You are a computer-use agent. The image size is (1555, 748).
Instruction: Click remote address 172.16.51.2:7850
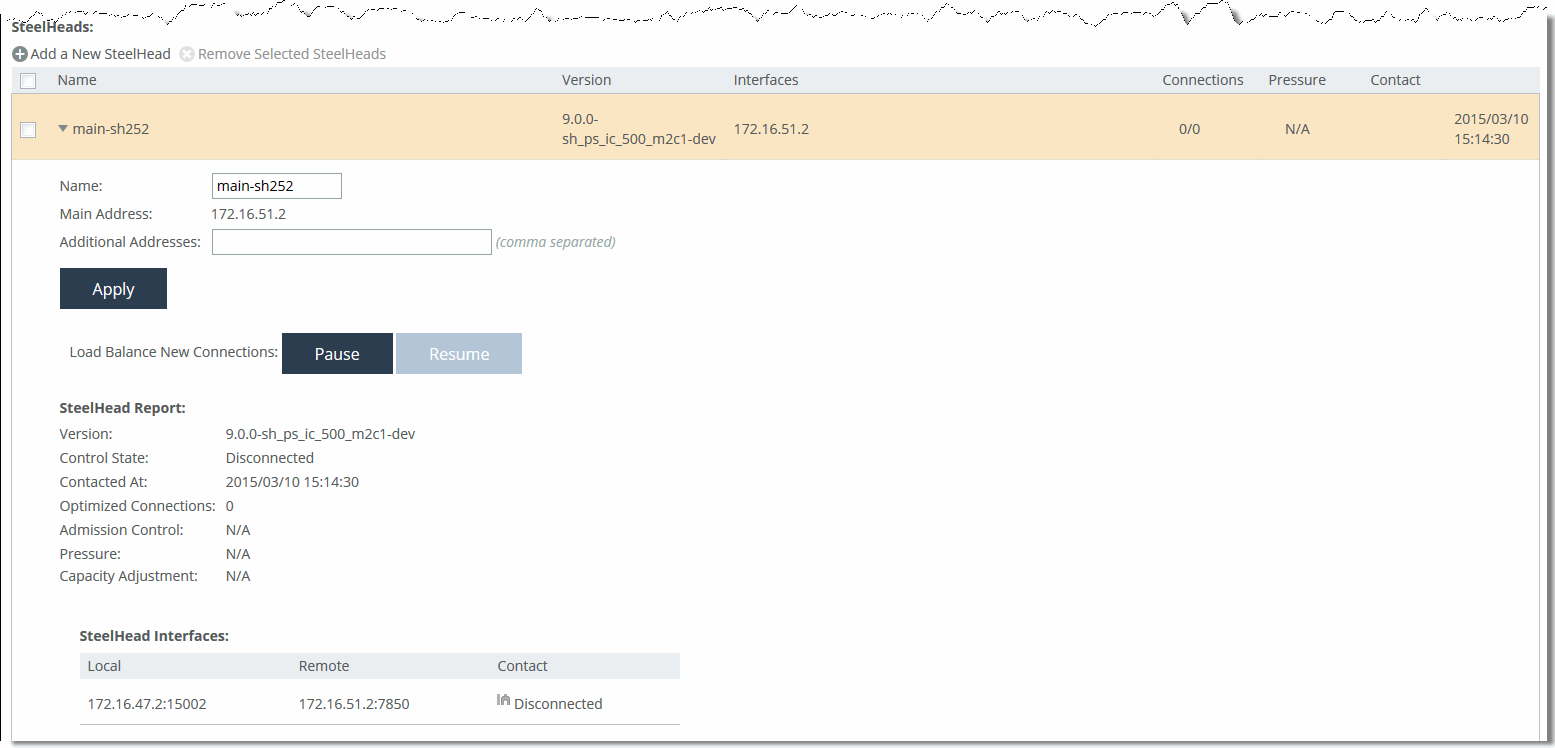354,704
